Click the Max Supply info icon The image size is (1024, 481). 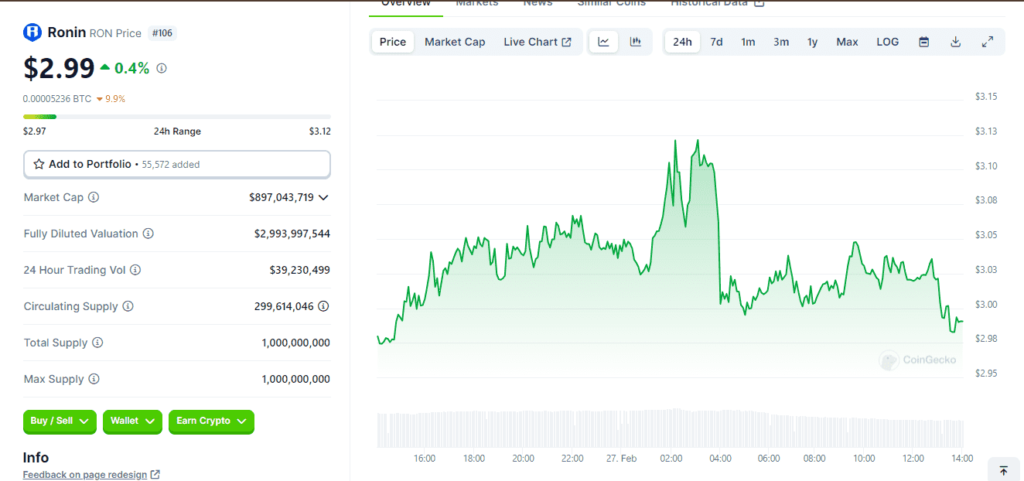pyautogui.click(x=94, y=379)
